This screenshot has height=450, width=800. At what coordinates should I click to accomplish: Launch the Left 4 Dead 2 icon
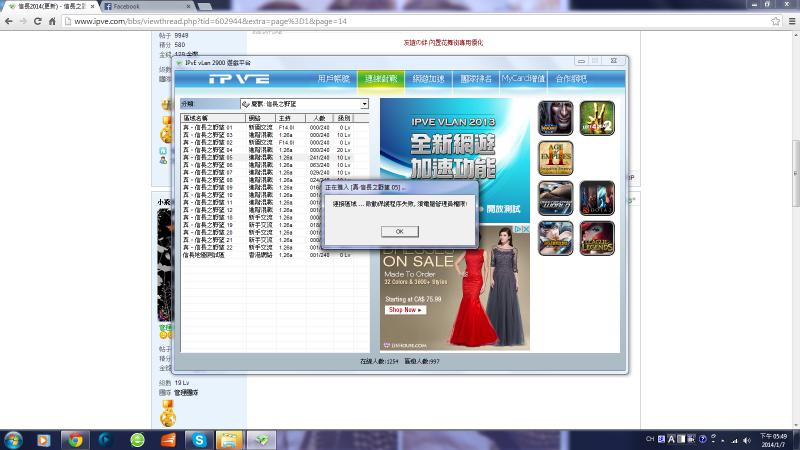click(x=597, y=119)
